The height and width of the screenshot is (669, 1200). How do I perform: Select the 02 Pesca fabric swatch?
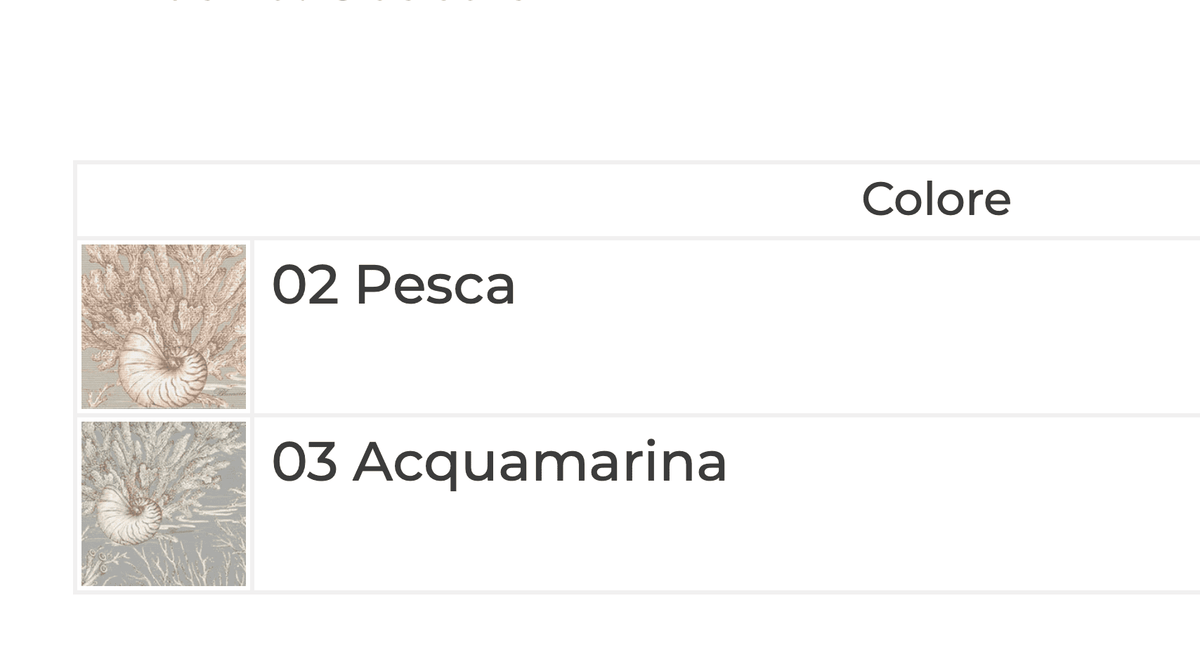pos(164,327)
